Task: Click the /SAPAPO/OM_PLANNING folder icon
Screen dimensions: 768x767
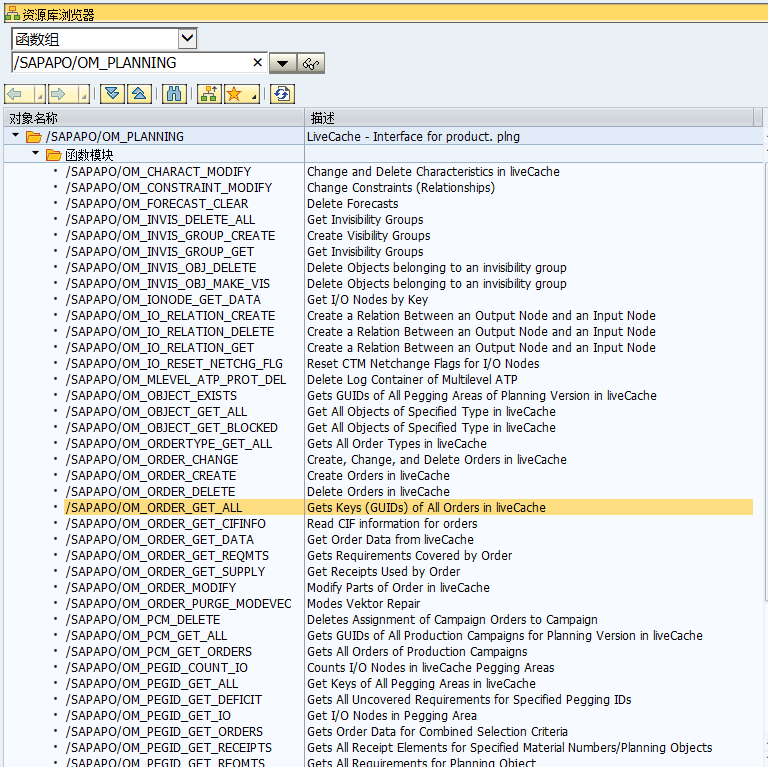Action: [x=33, y=137]
